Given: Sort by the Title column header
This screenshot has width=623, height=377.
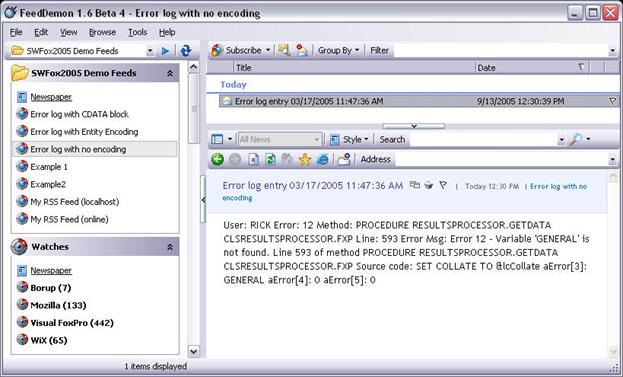Looking at the screenshot, I should point(354,68).
